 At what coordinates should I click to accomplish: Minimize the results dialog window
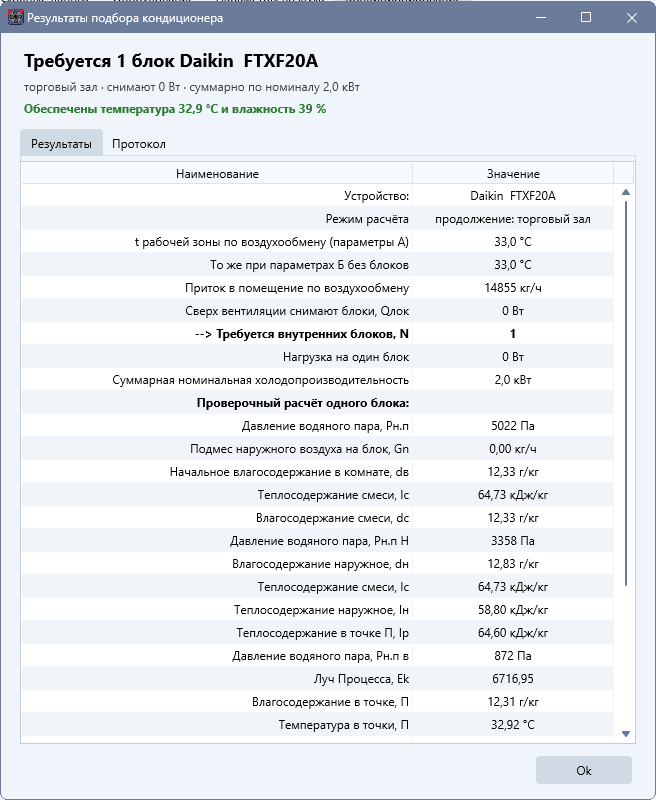pos(541,18)
